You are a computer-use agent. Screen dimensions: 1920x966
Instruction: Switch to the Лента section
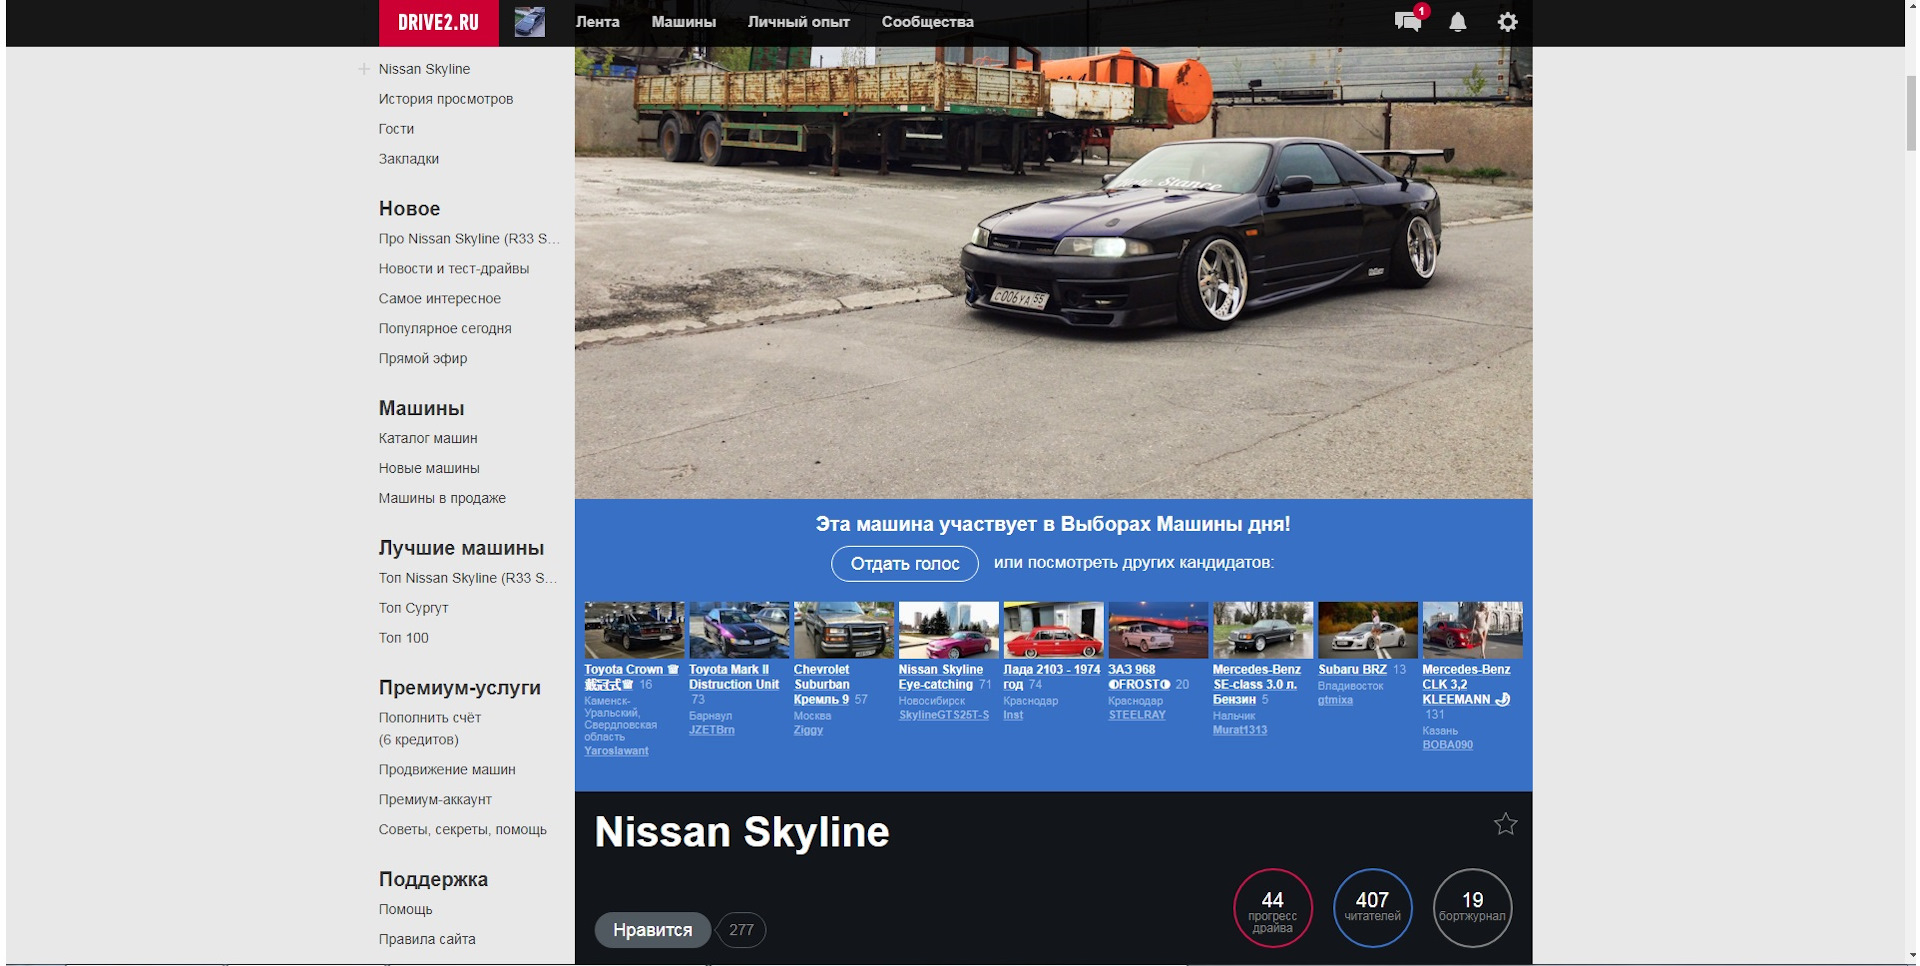596,21
